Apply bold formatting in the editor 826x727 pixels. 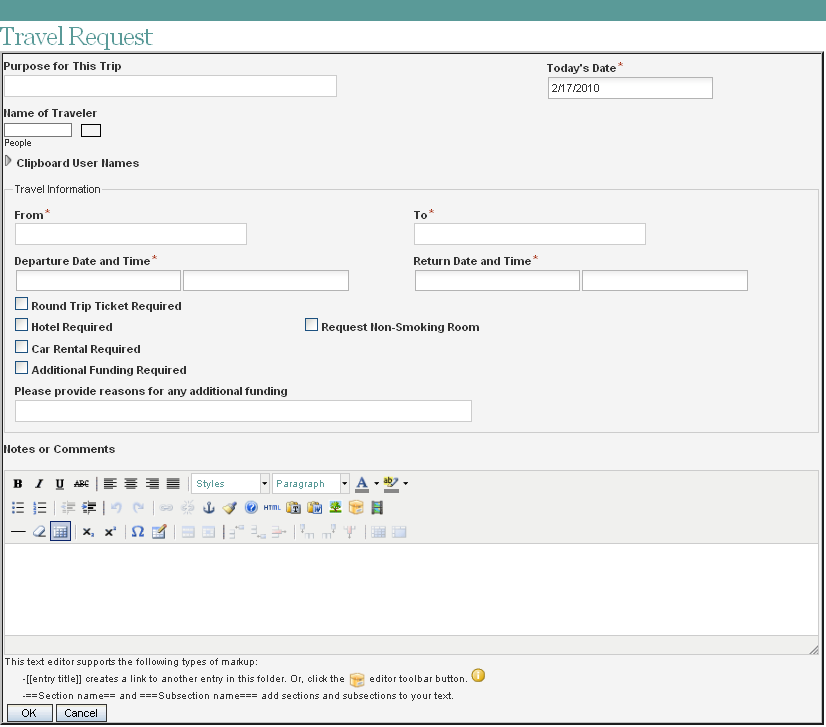[x=18, y=484]
